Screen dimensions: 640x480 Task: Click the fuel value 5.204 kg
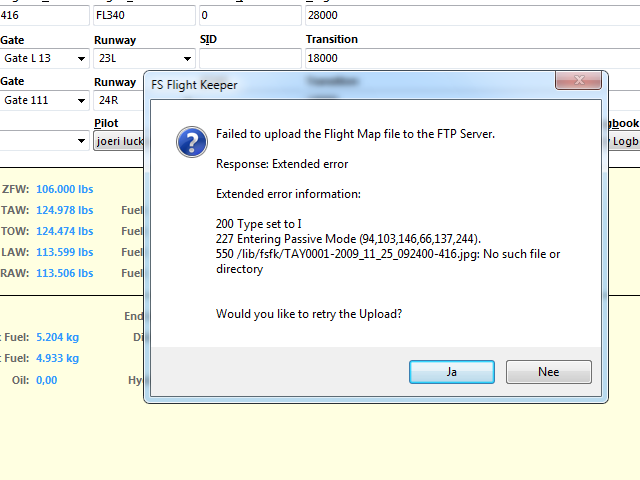pos(58,337)
